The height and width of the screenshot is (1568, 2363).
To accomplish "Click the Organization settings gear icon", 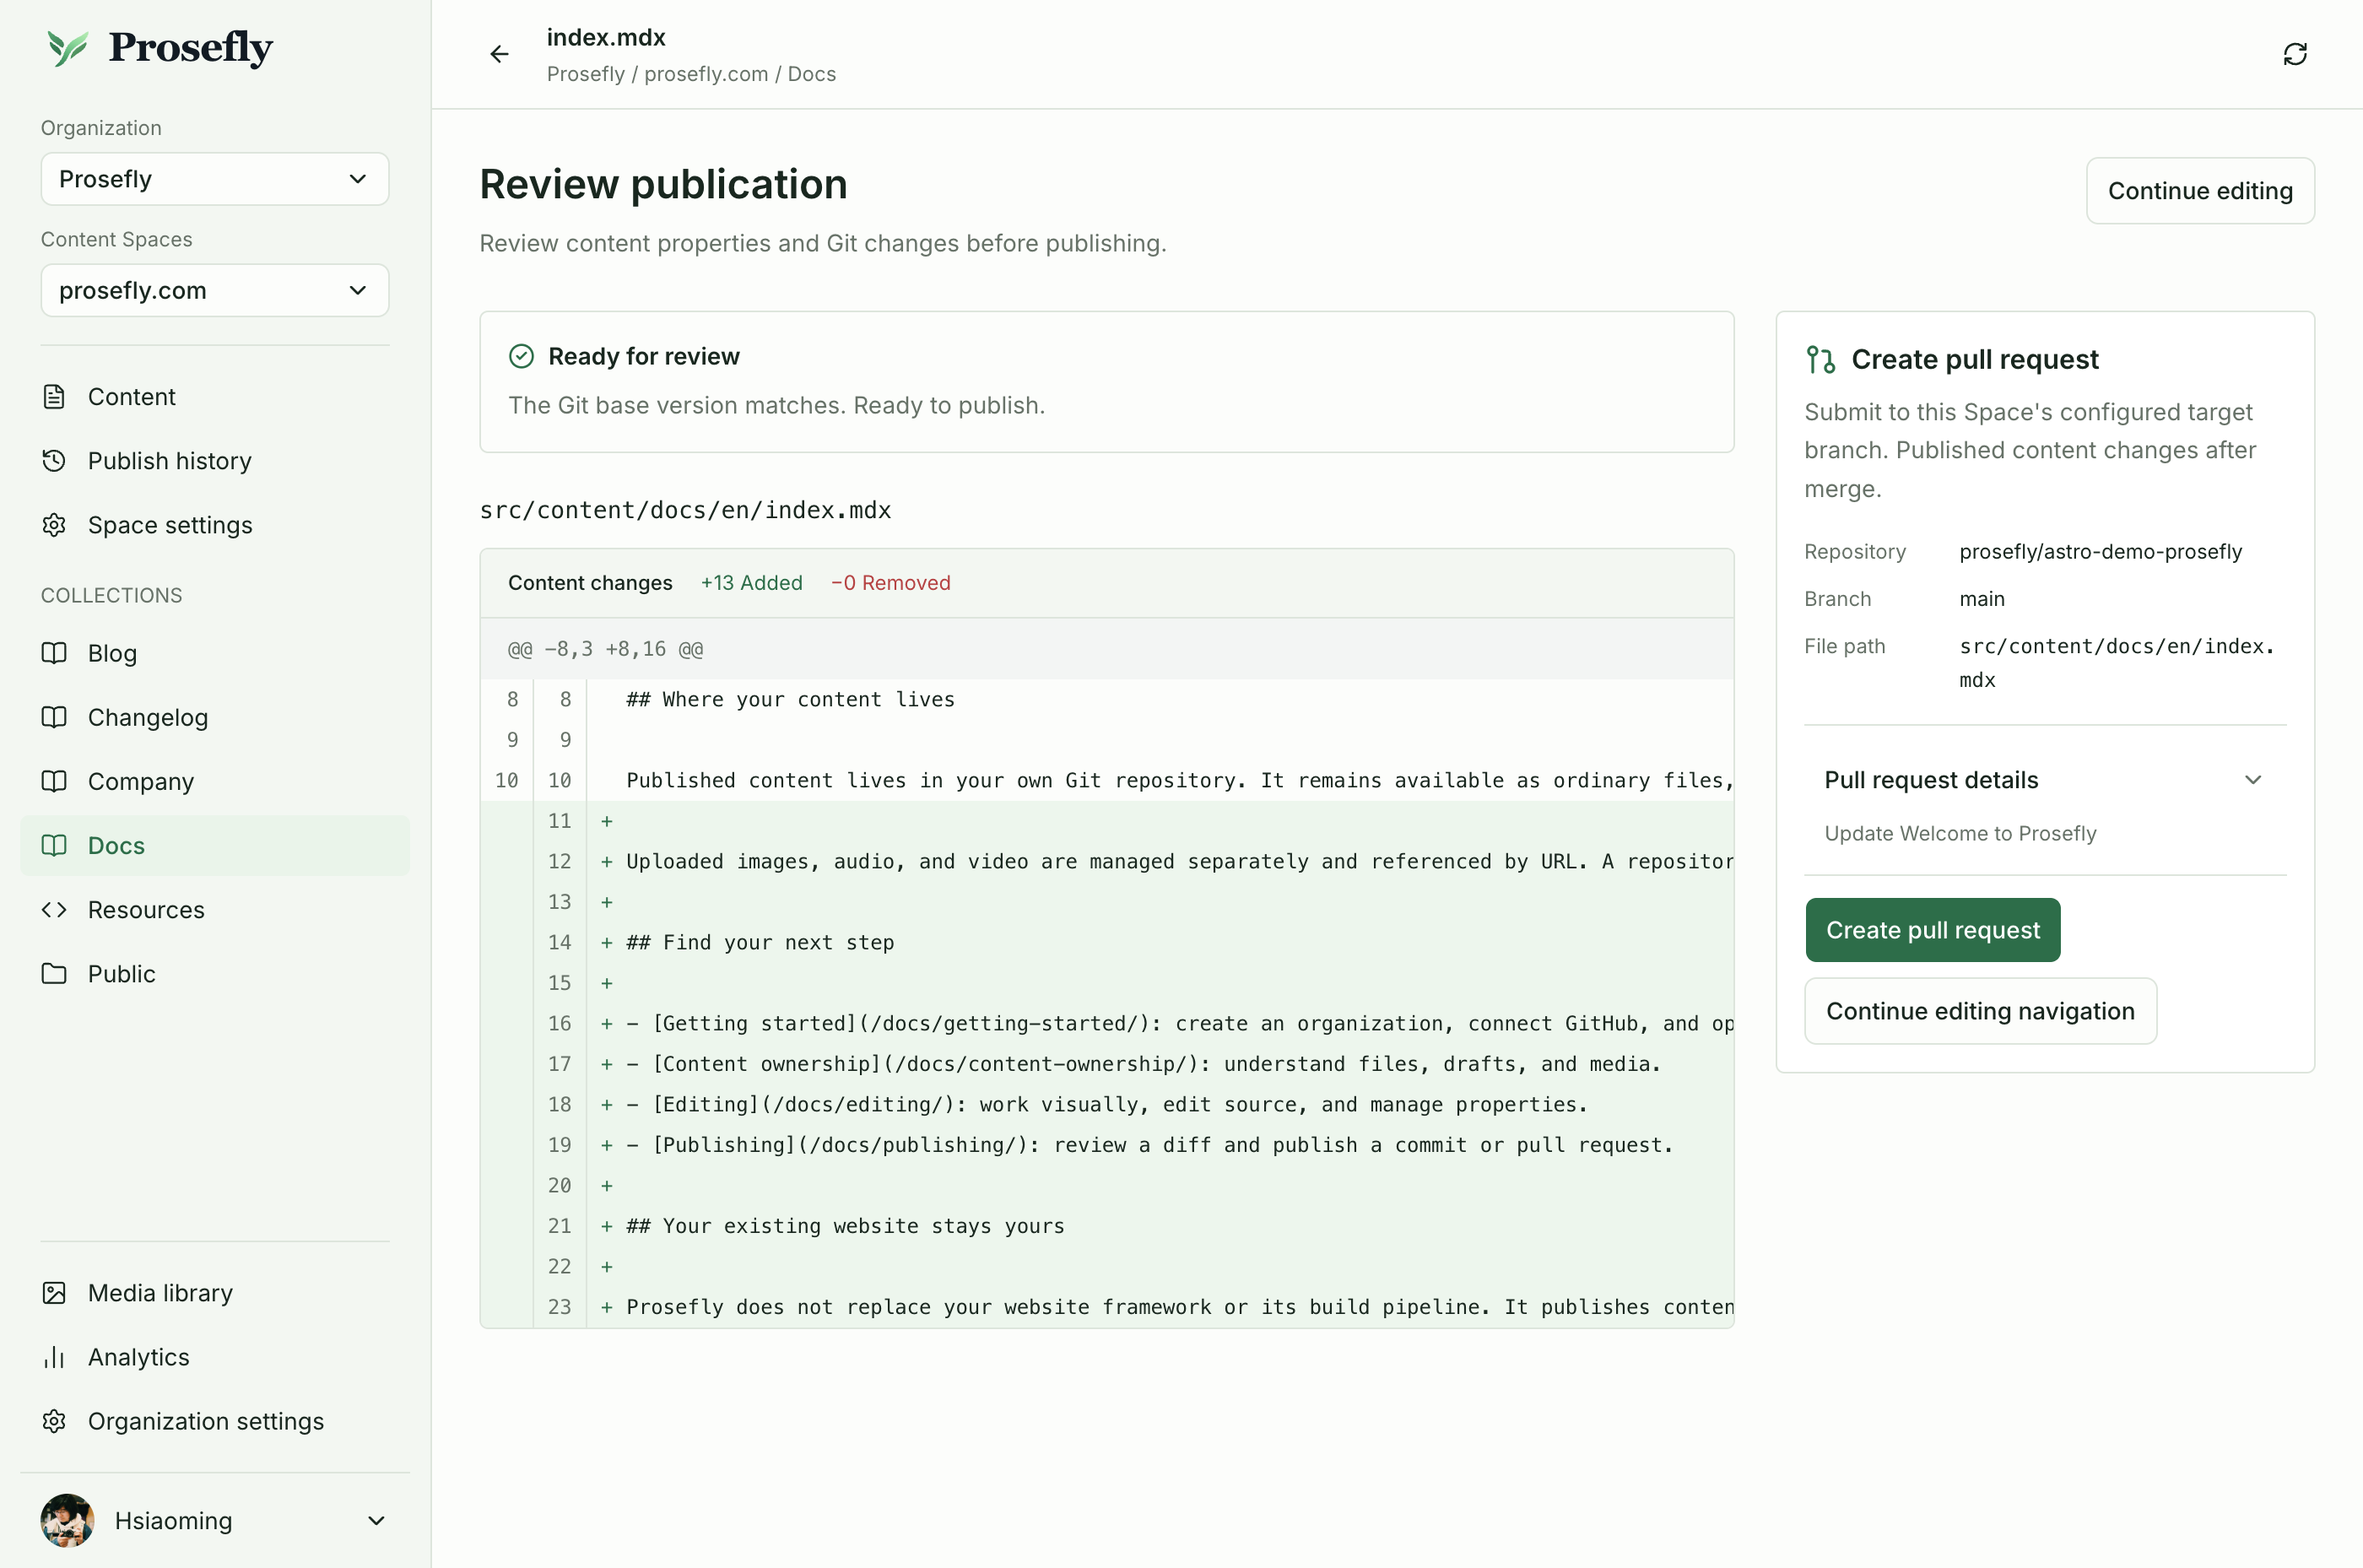I will (x=54, y=1421).
